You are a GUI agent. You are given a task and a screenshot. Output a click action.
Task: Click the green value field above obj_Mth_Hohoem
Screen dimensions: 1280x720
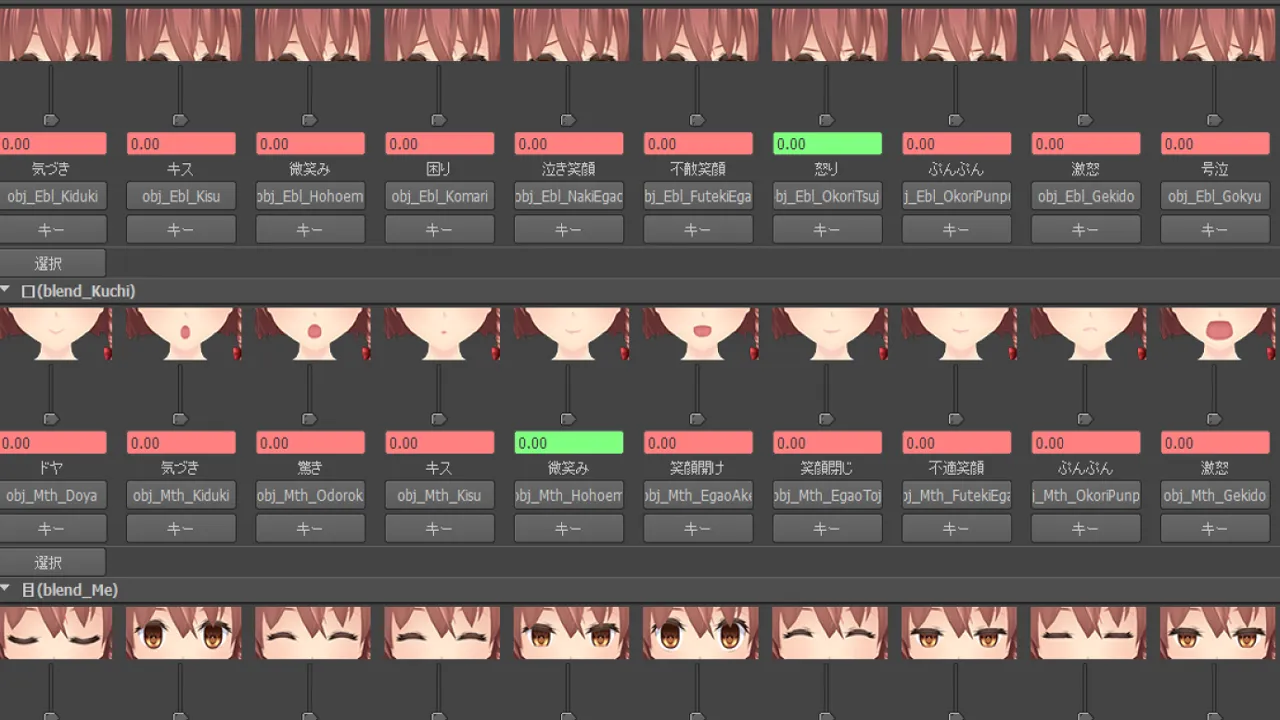[568, 443]
